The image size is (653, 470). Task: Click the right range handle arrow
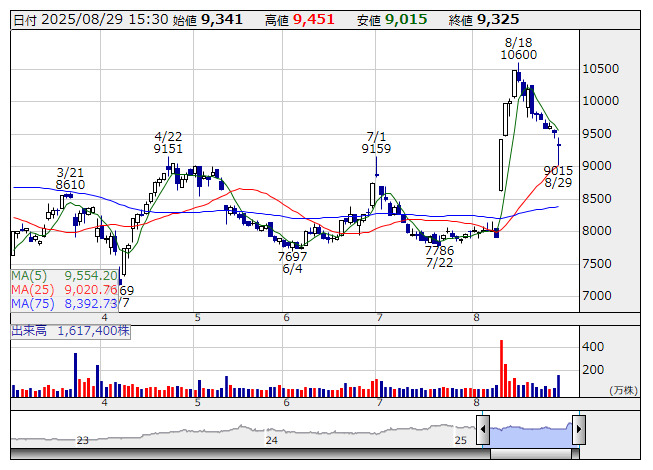point(578,430)
